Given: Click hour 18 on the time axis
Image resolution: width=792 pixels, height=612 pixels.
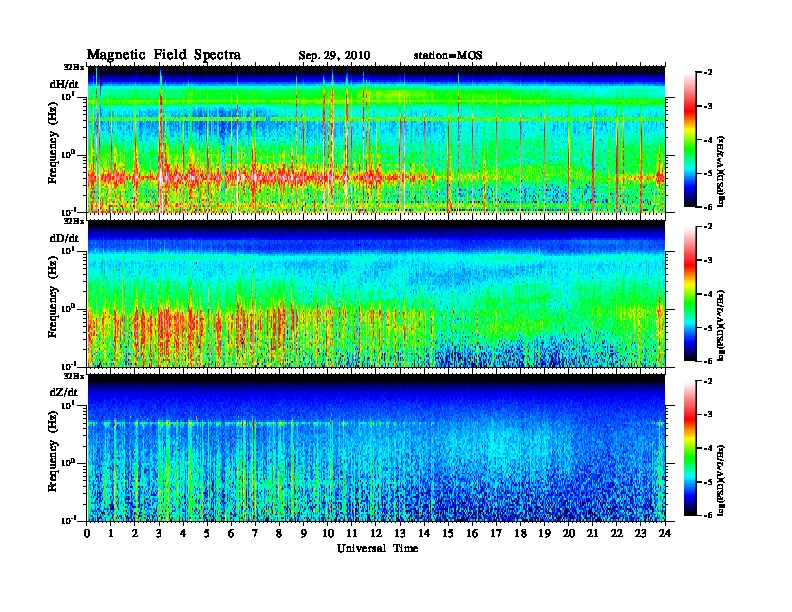Looking at the screenshot, I should coord(520,534).
